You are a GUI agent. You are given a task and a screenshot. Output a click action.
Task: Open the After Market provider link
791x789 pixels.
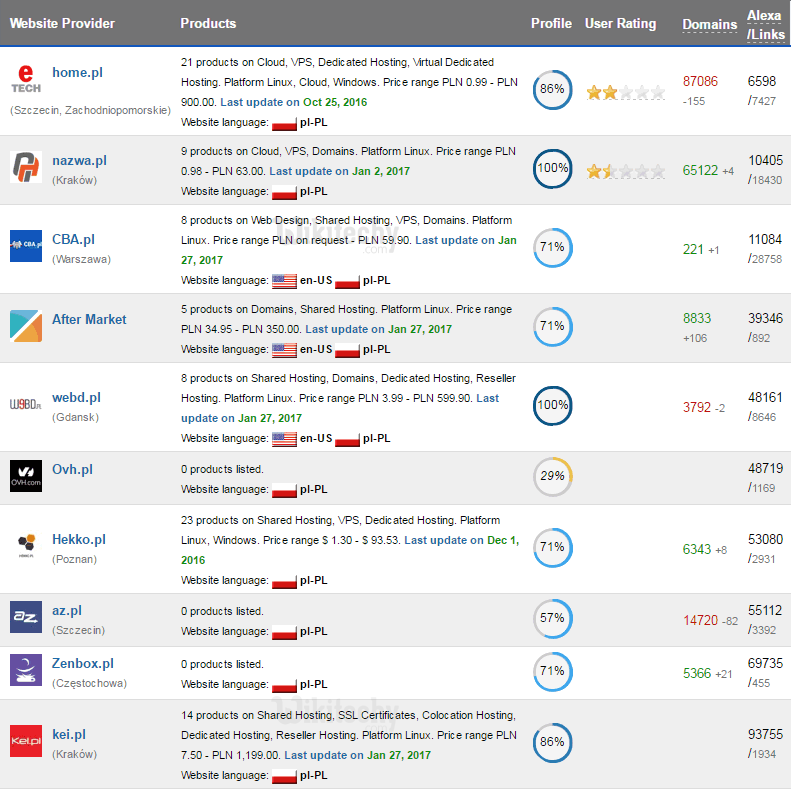tap(89, 319)
